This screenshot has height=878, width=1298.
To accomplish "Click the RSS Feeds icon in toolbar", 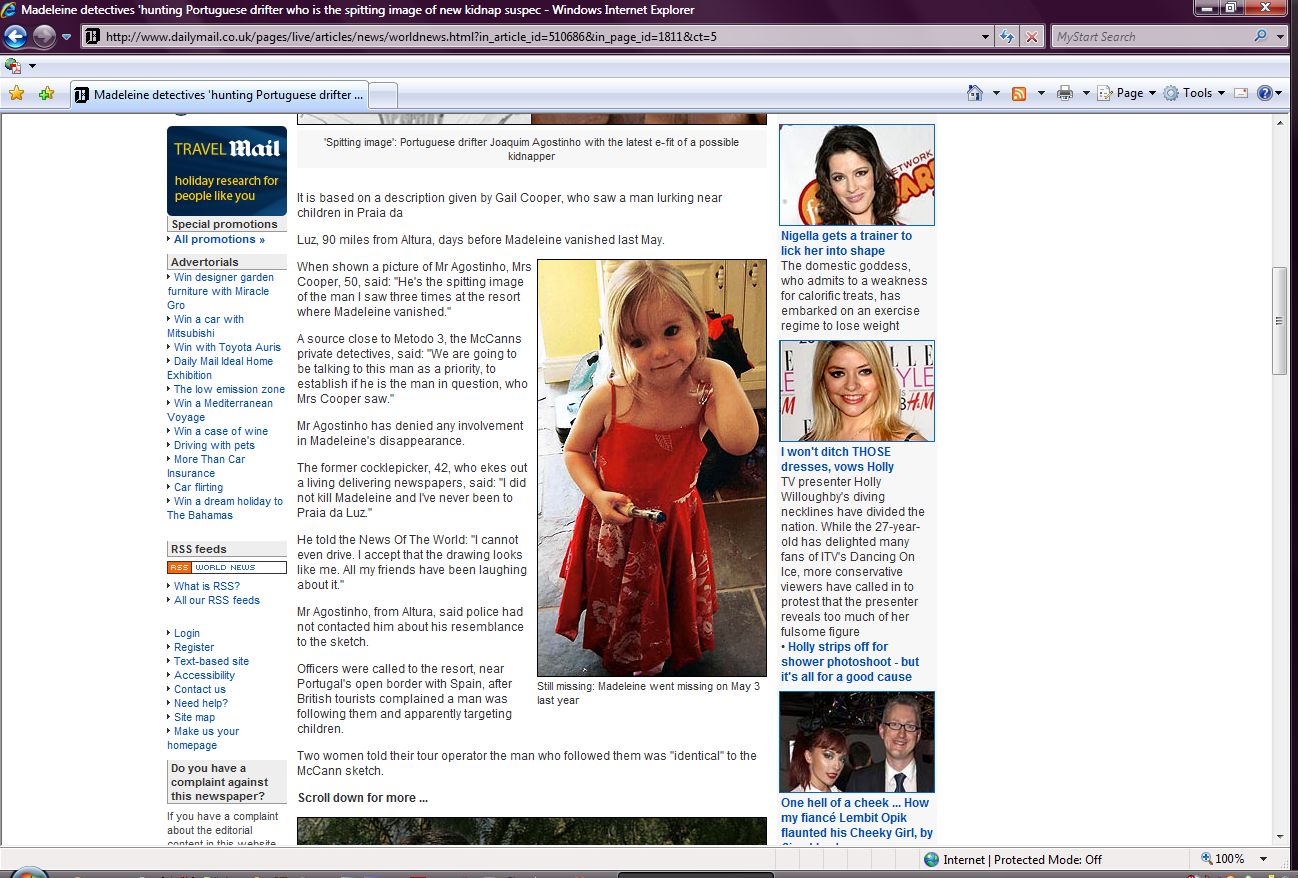I will pyautogui.click(x=1019, y=93).
